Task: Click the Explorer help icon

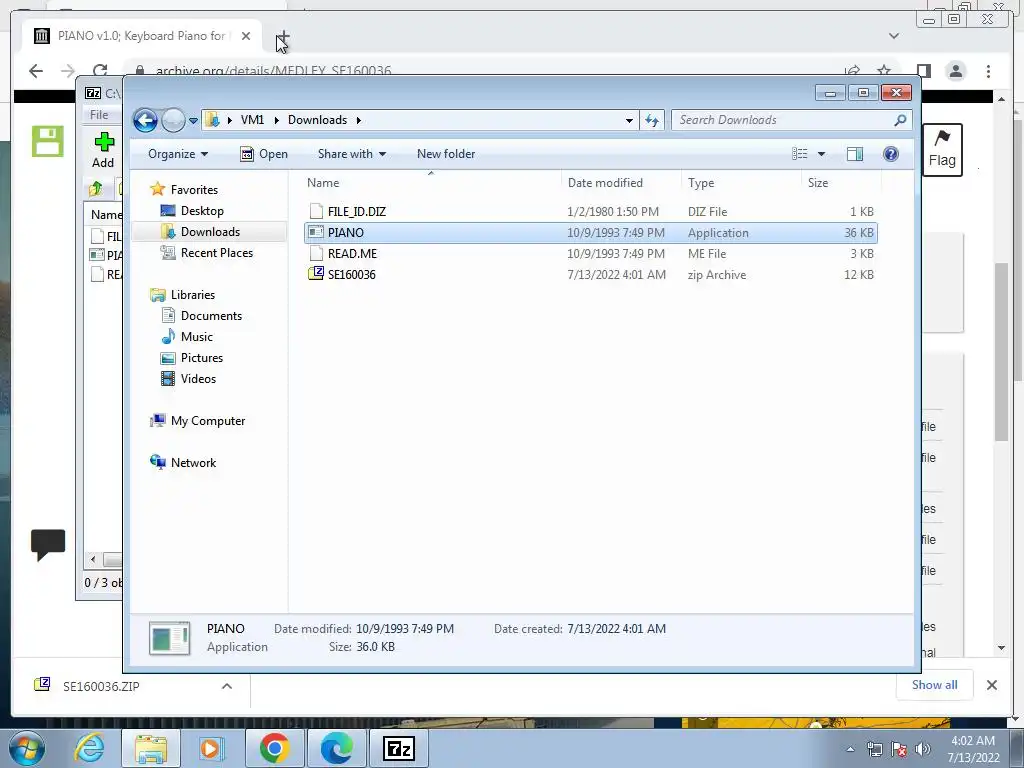Action: click(891, 154)
